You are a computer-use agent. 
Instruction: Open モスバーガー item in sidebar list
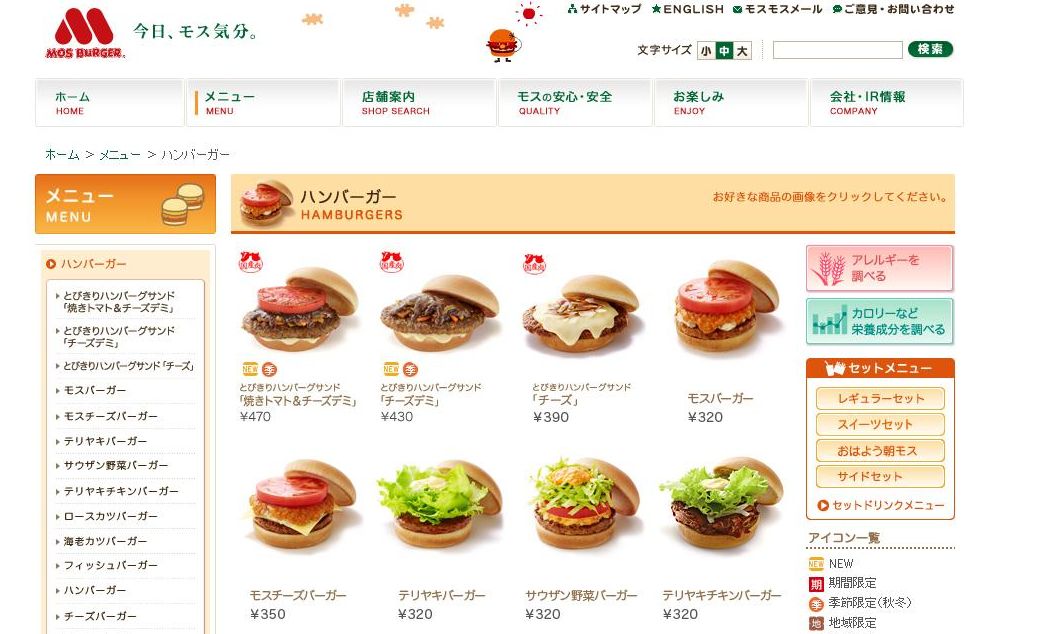coord(95,390)
